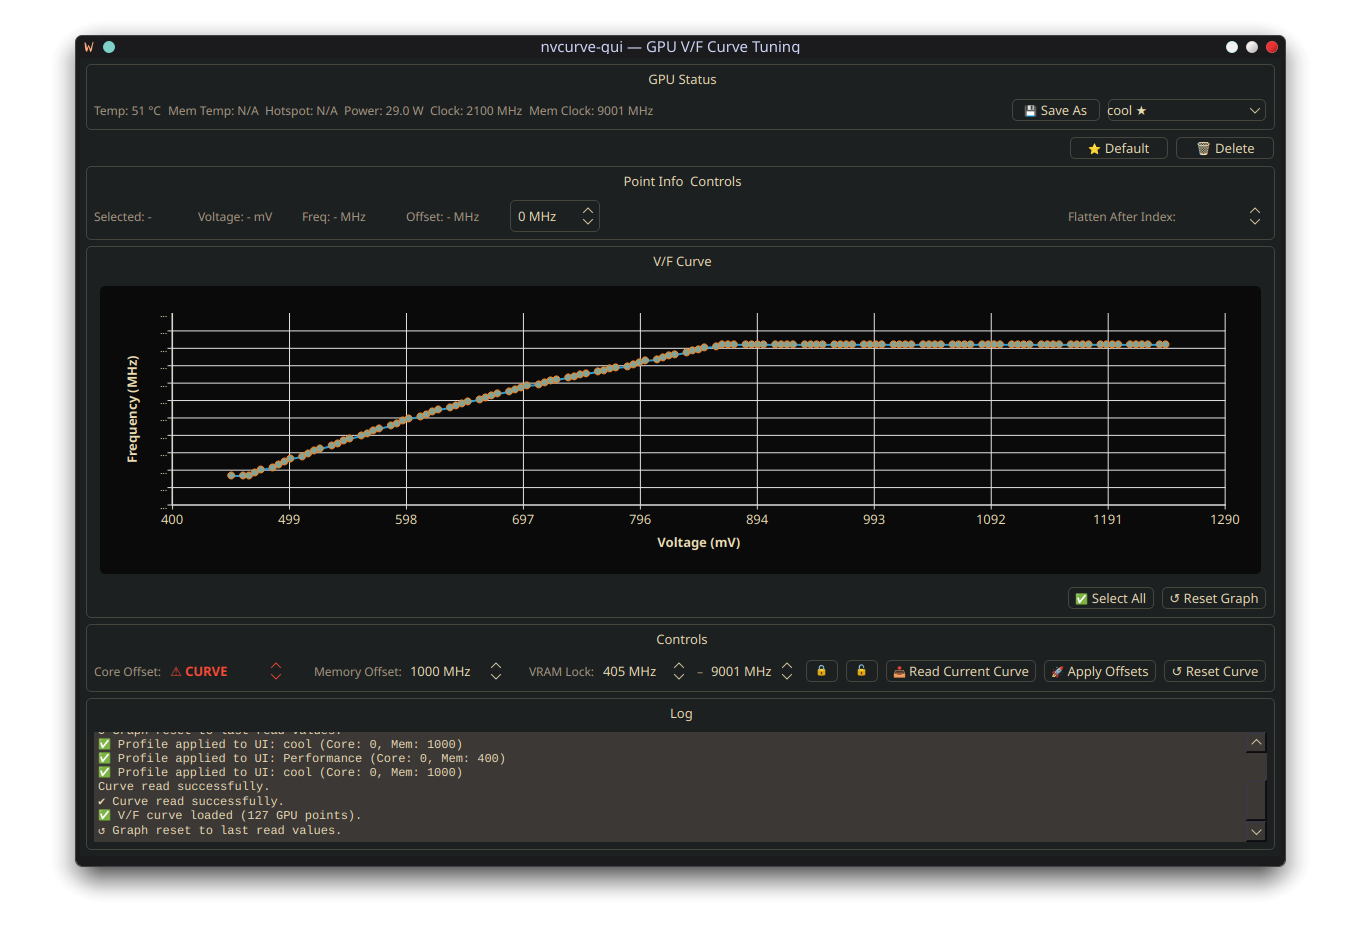Viewport: 1361px width, 952px height.
Task: Click the Core Offset spinner arrows
Action: pos(276,671)
